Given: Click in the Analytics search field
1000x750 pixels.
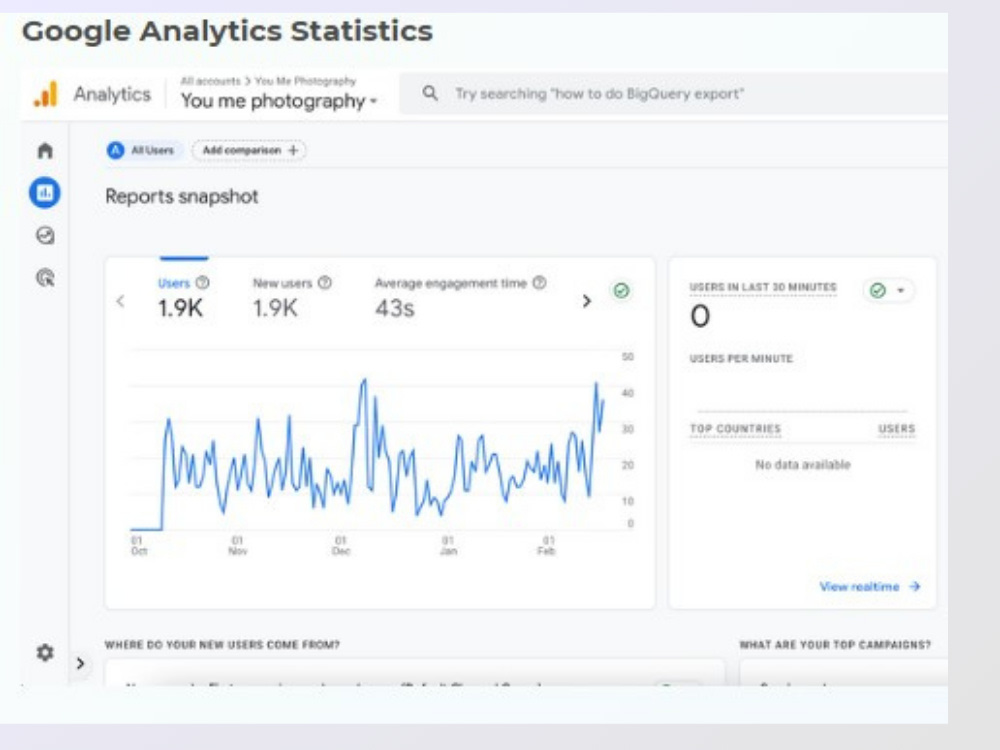Looking at the screenshot, I should pyautogui.click(x=673, y=94).
